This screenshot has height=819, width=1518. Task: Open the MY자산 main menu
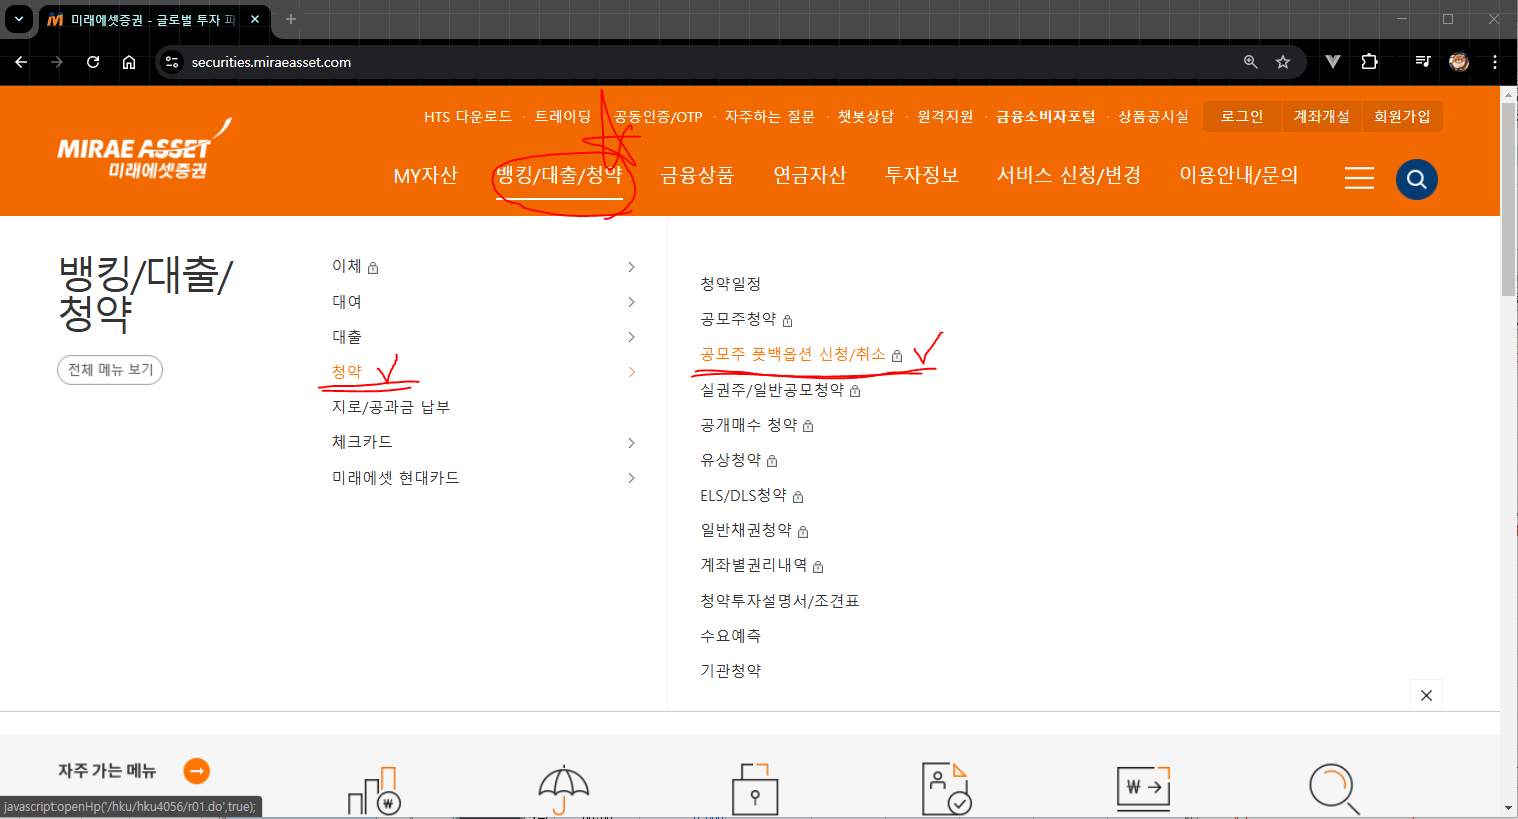425,176
